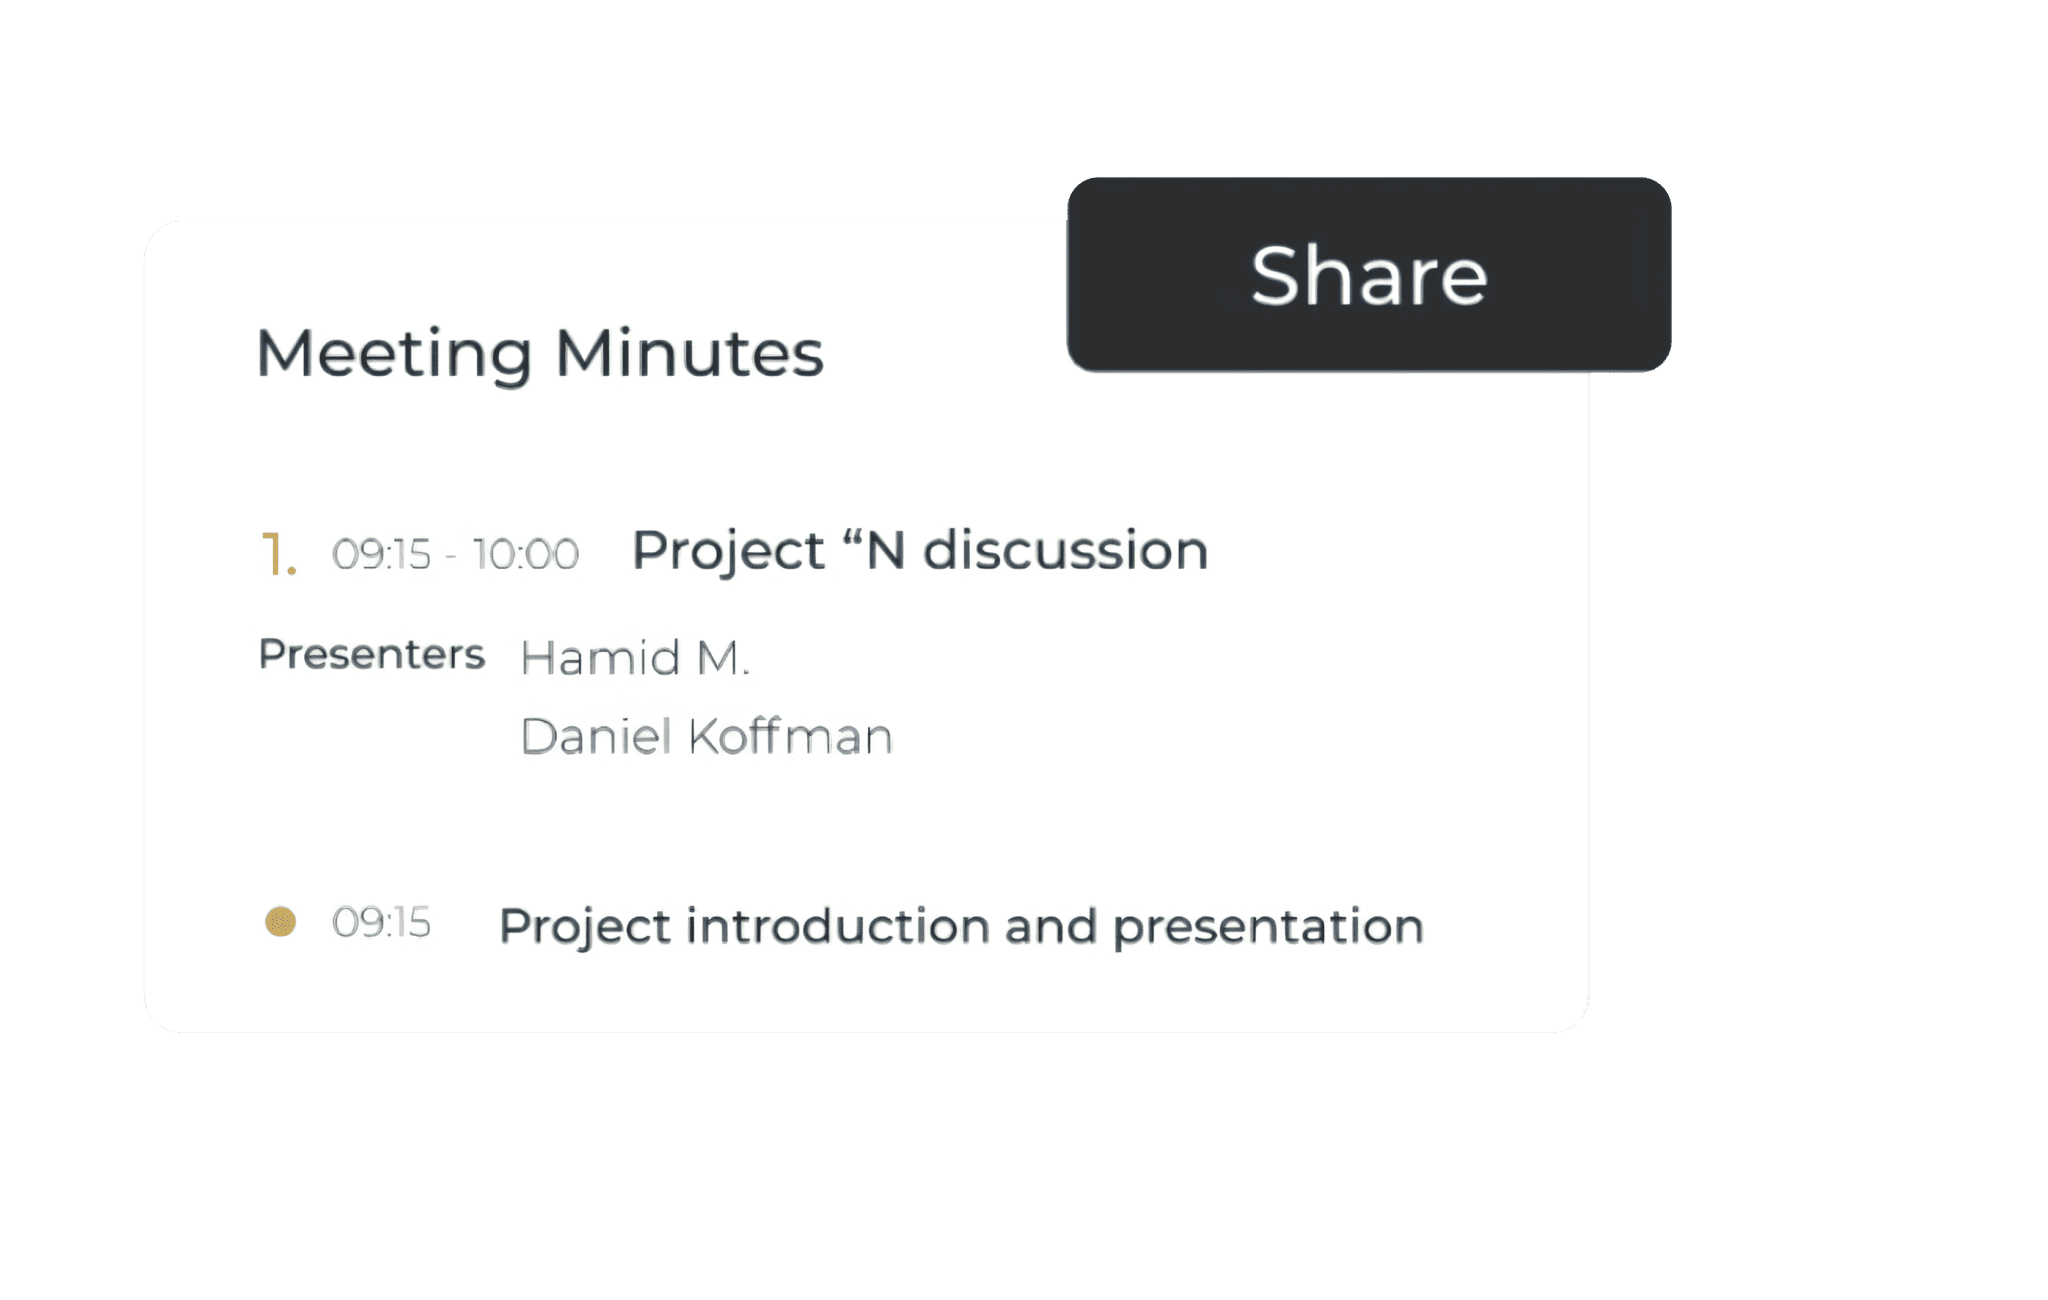Click the 09:15 timestamp beside the bullet
The image size is (2048, 1300).
381,922
